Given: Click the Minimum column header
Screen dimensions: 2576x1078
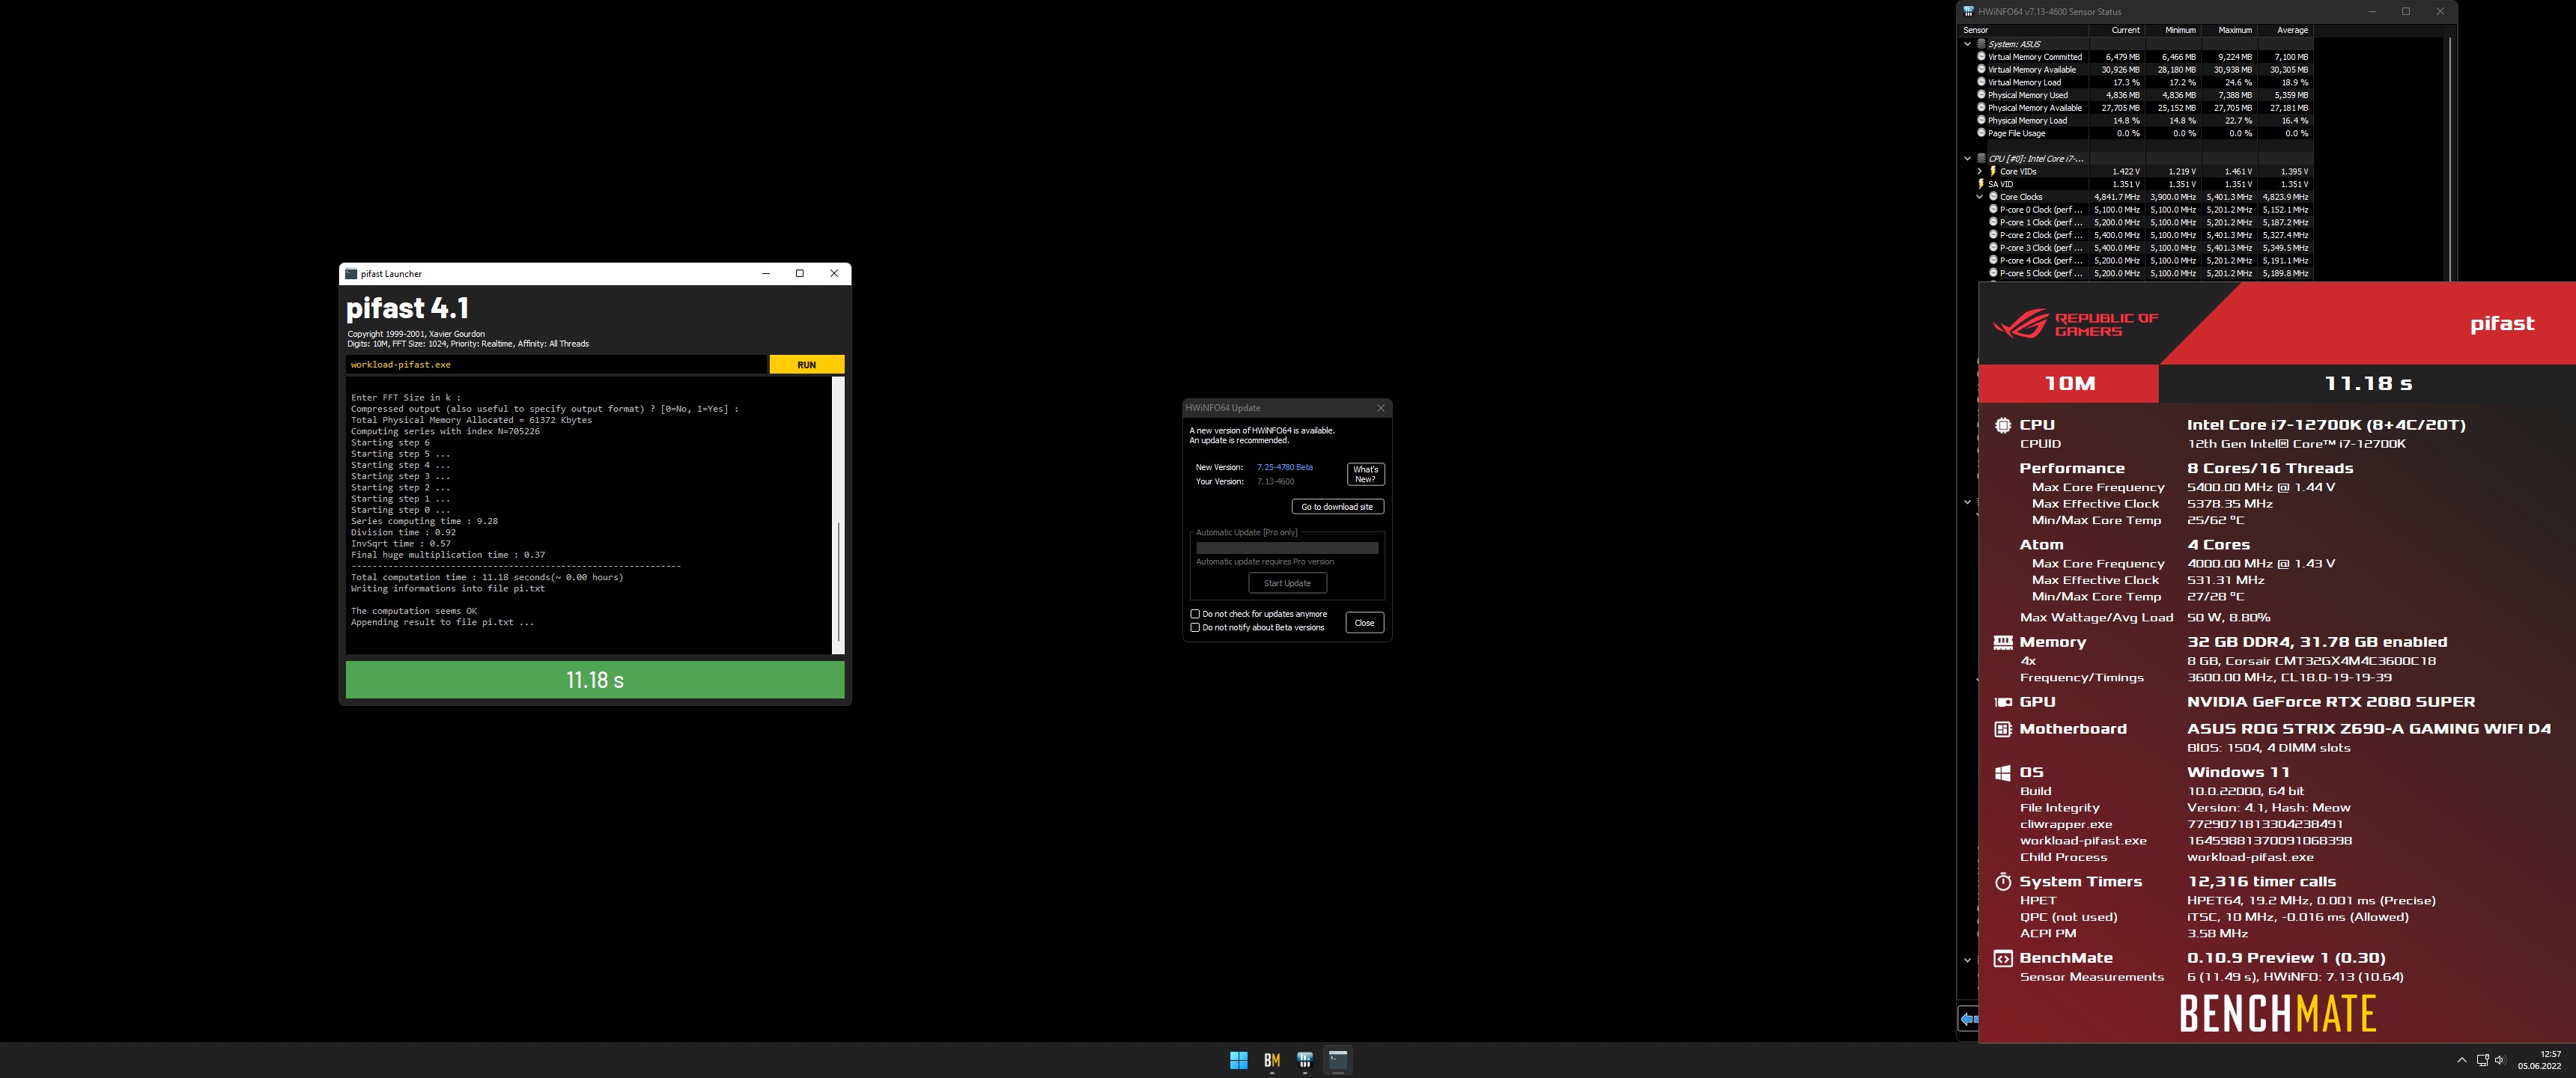Looking at the screenshot, I should coord(2172,30).
